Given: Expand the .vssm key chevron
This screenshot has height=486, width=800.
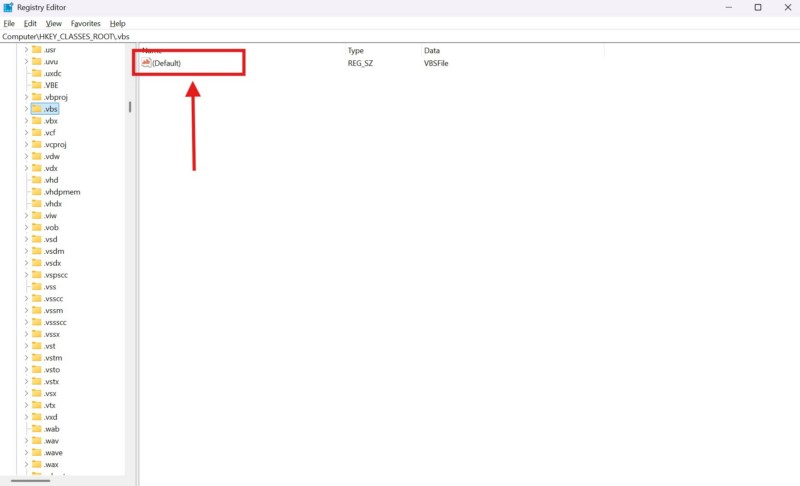Looking at the screenshot, I should coord(26,310).
